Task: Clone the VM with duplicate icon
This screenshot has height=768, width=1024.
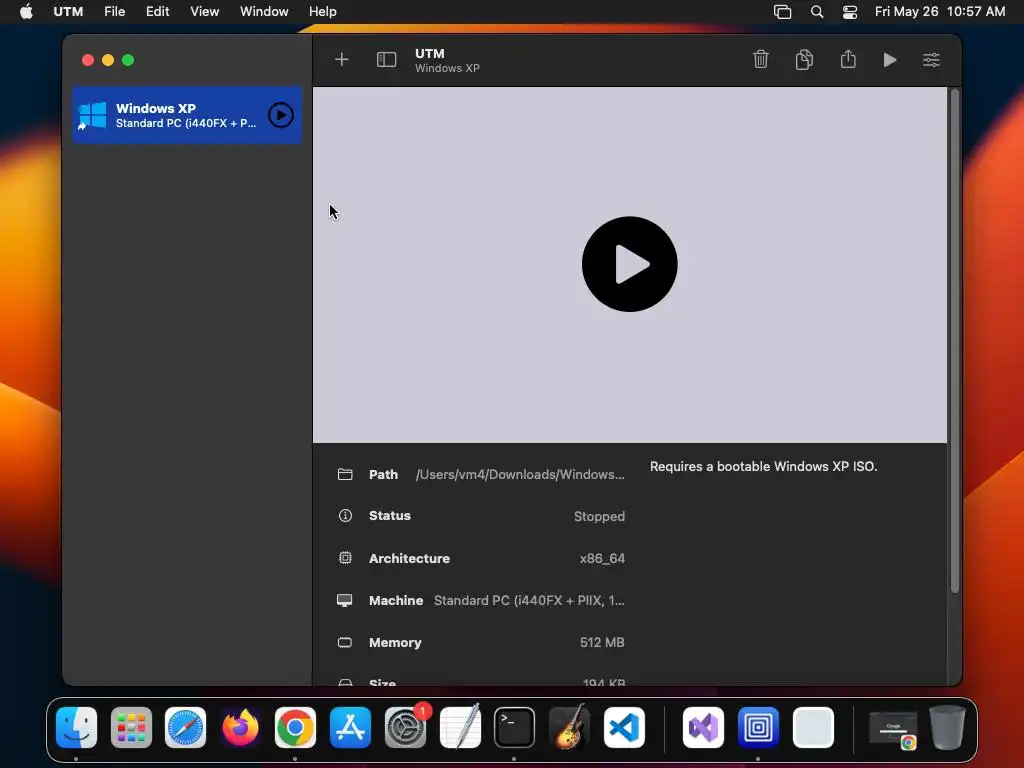Action: (x=805, y=59)
